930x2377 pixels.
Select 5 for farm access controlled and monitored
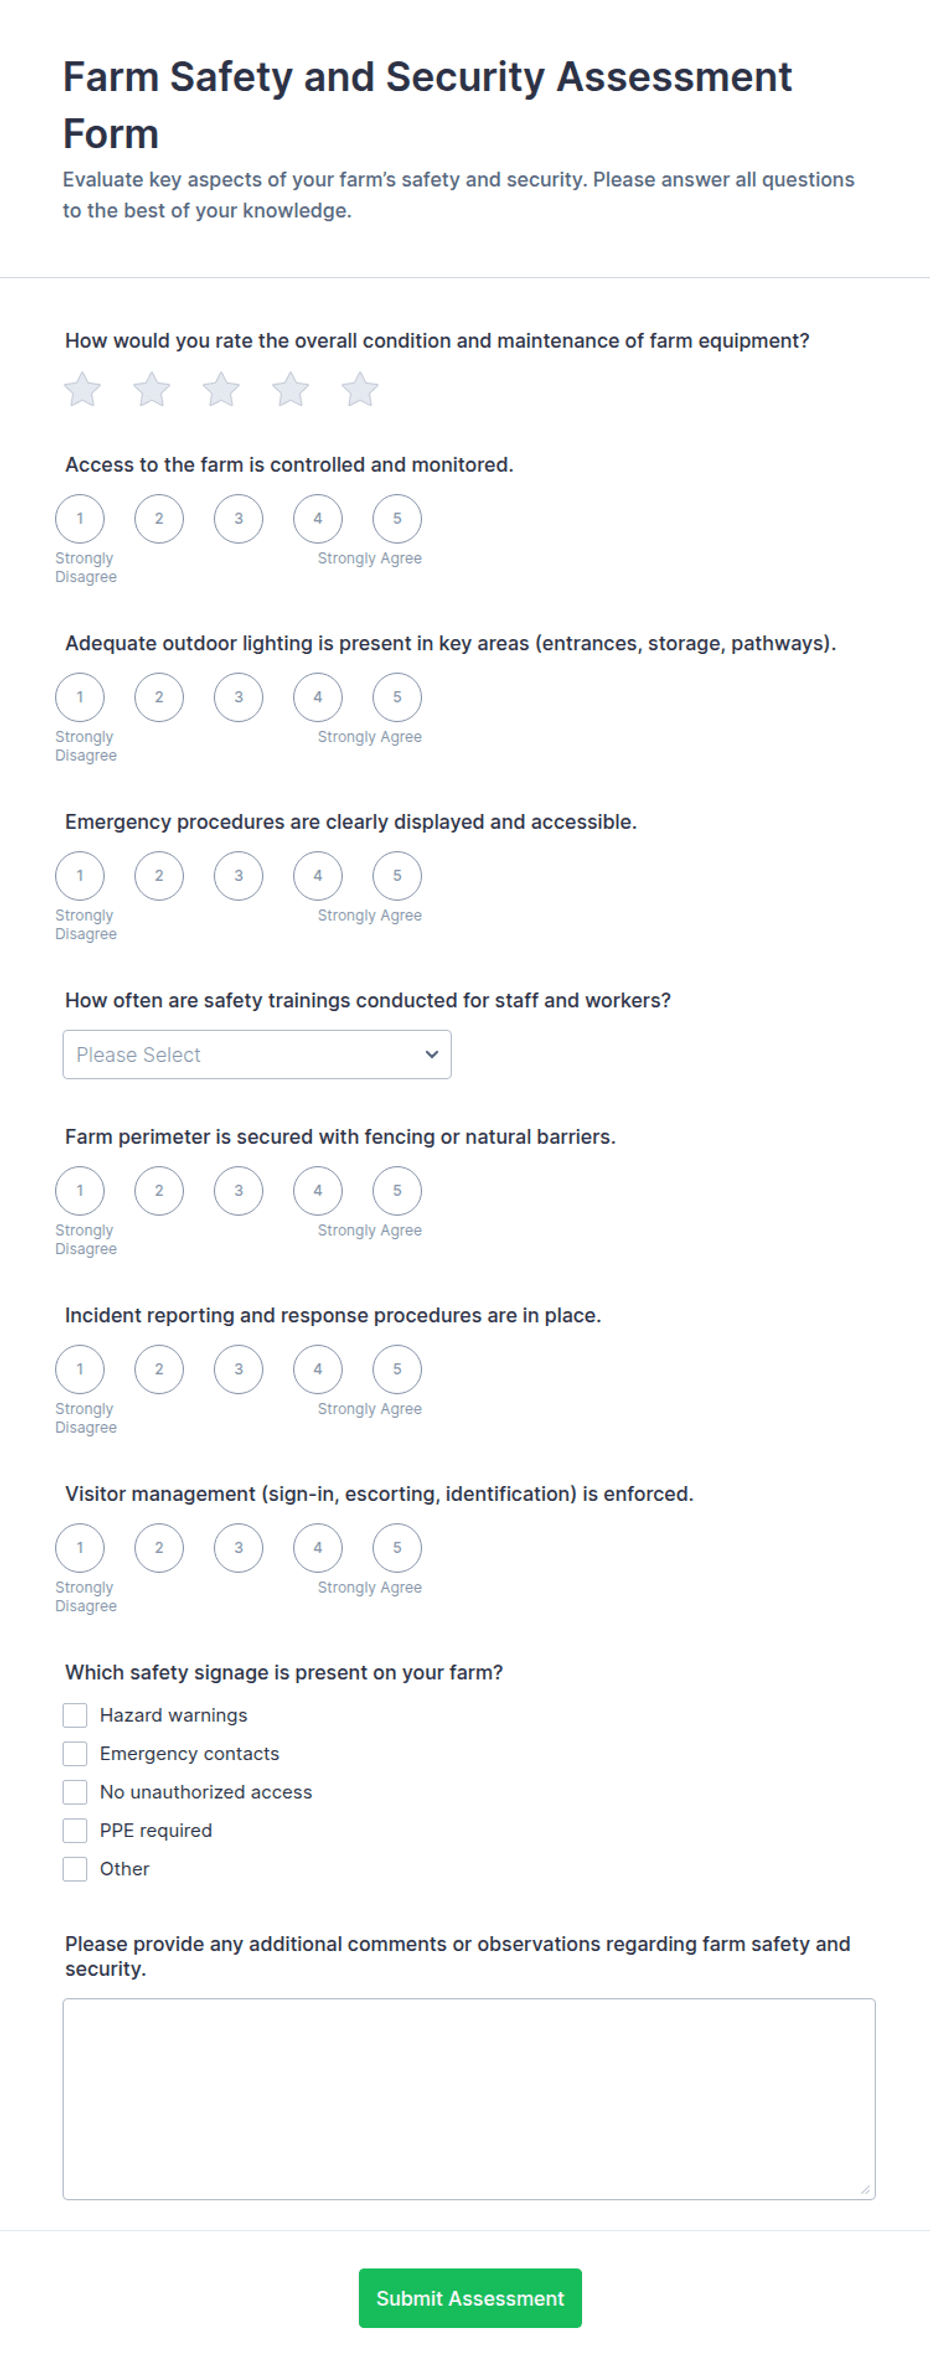click(397, 519)
